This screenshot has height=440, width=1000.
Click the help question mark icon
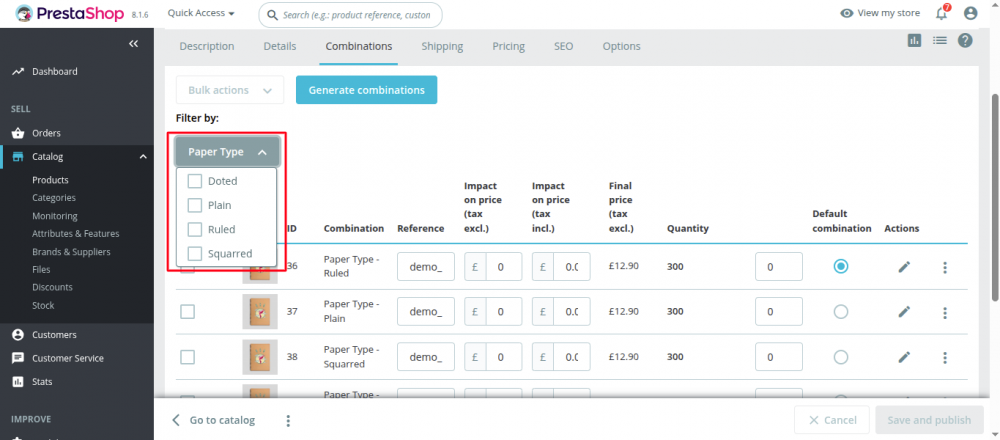965,40
